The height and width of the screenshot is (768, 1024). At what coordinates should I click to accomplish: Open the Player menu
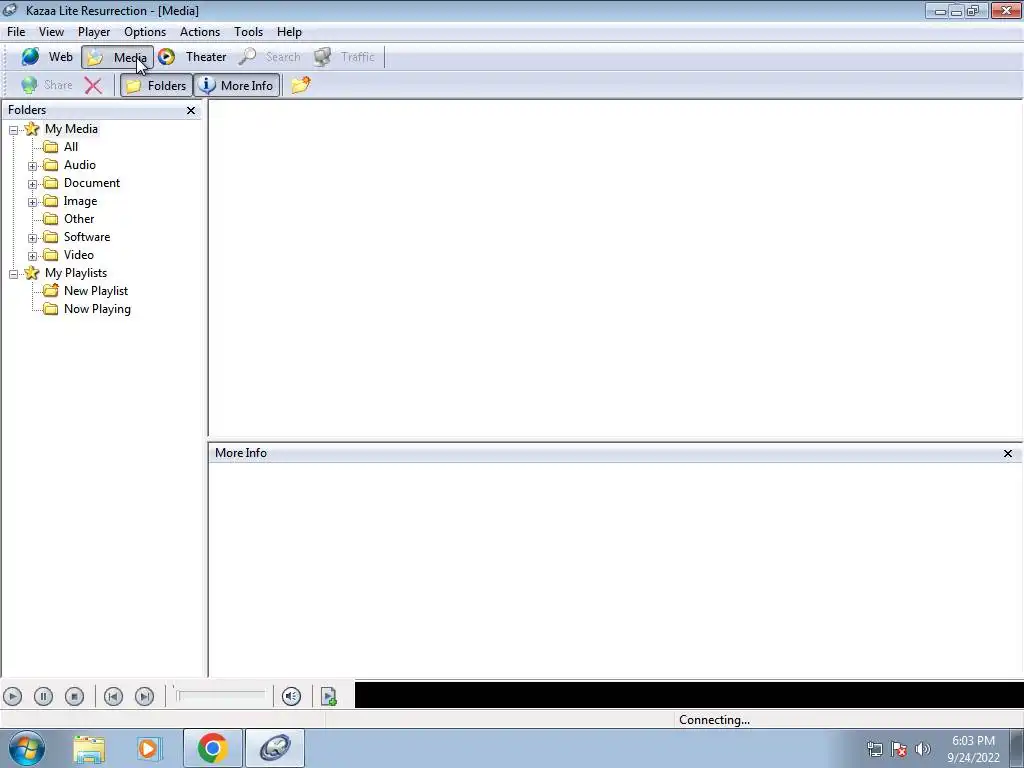click(94, 31)
